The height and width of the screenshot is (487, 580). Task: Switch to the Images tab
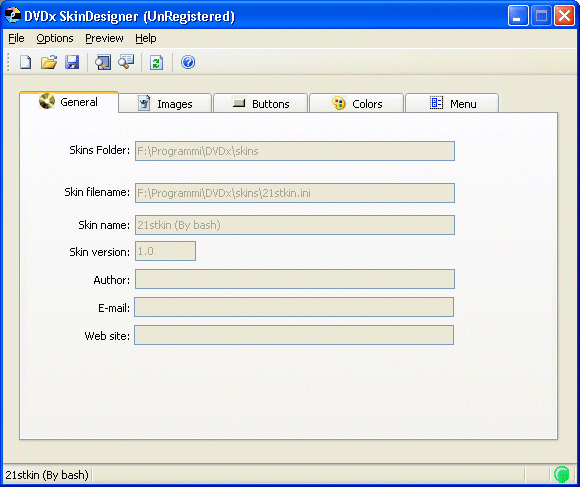pos(165,103)
